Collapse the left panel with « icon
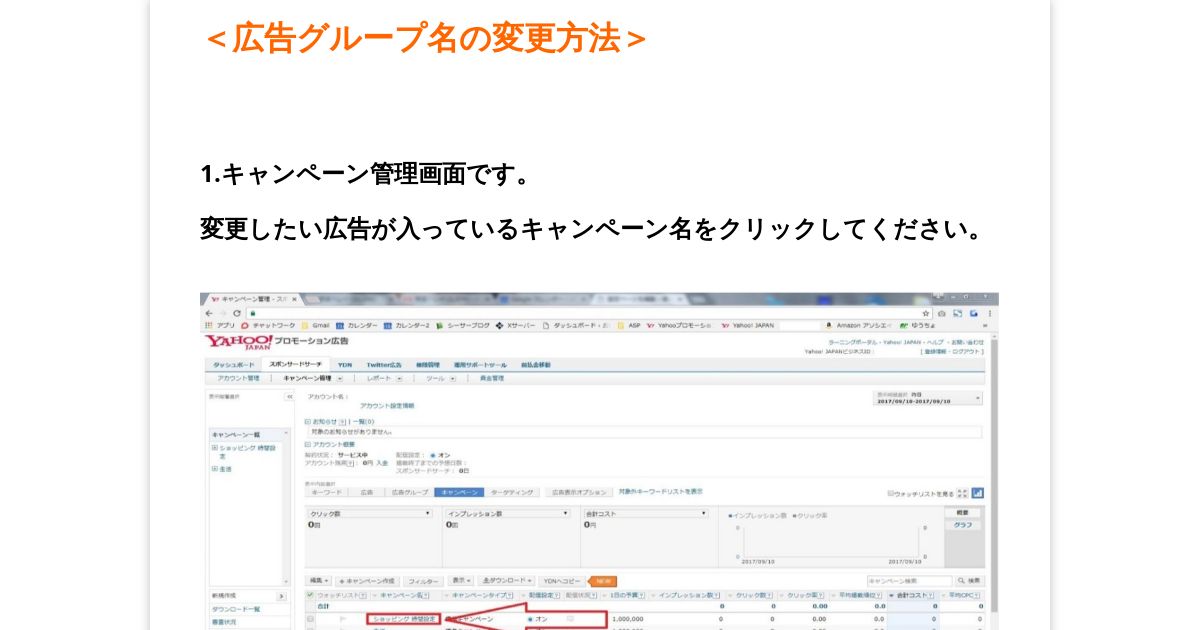The width and height of the screenshot is (1200, 630). pos(289,397)
